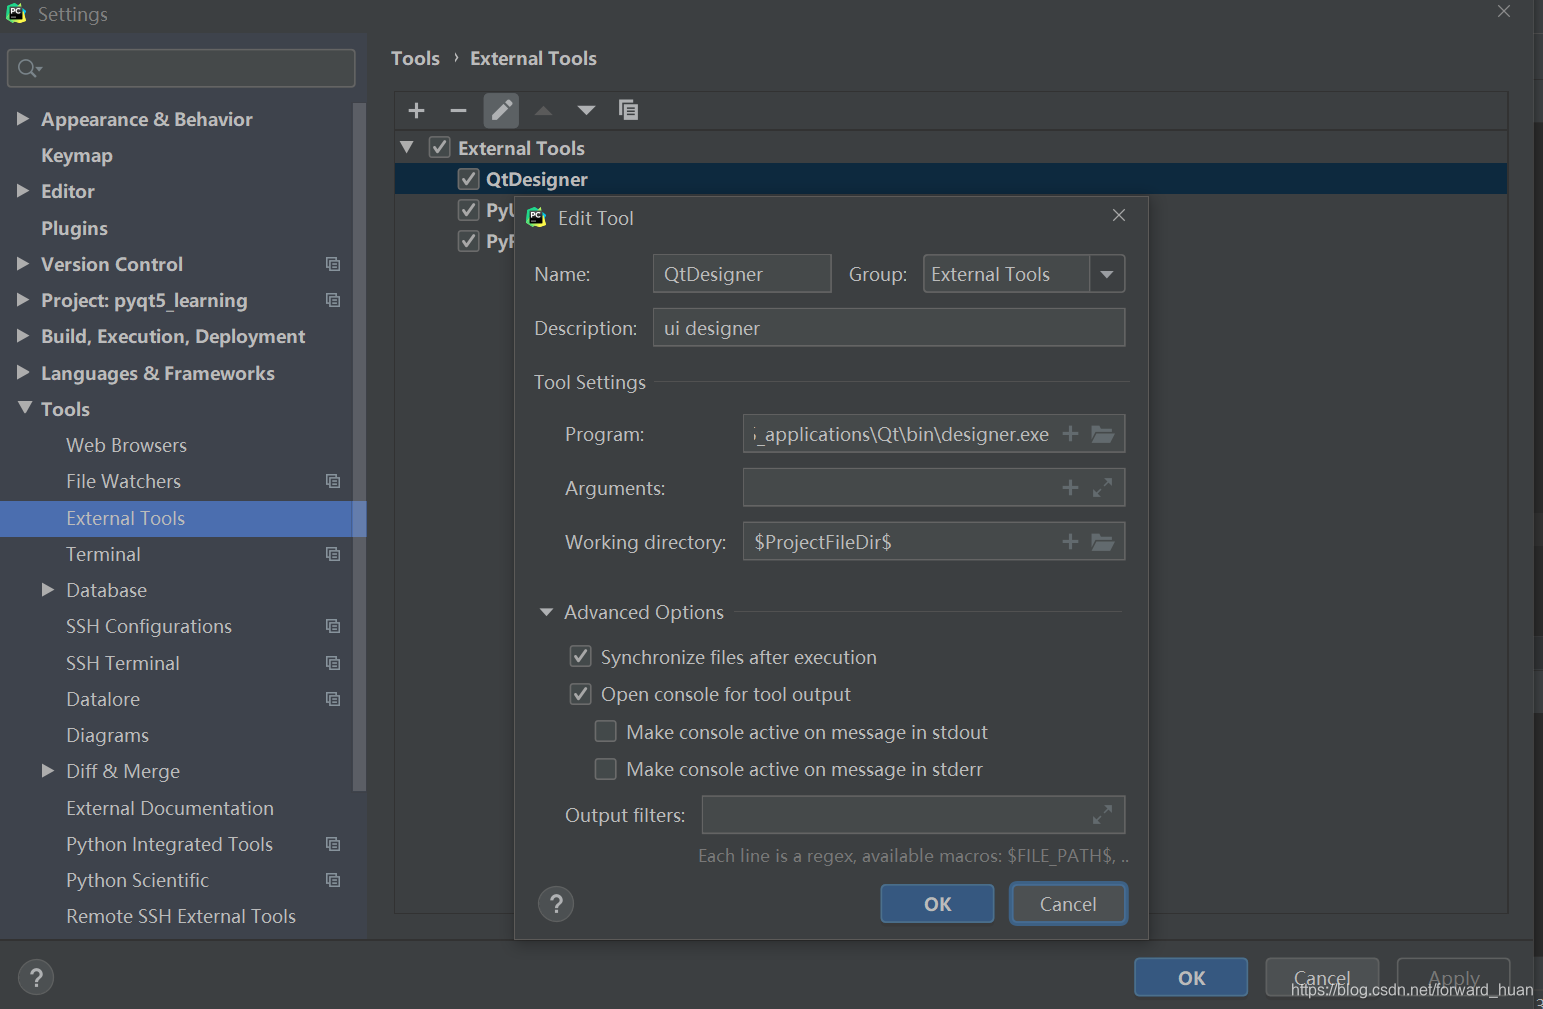Insert macro in Program field plus icon
The height and width of the screenshot is (1009, 1543).
tap(1070, 434)
